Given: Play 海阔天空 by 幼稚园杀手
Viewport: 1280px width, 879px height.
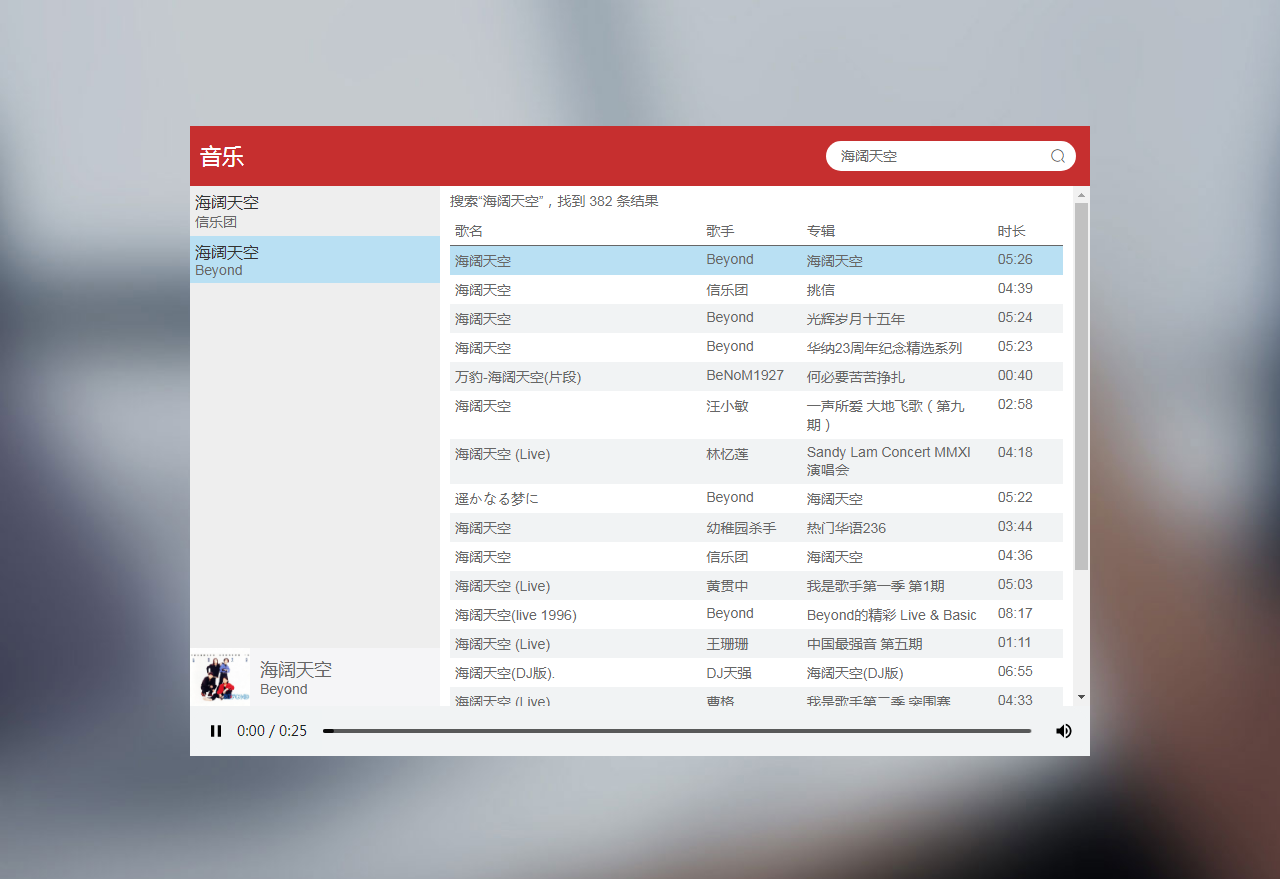Looking at the screenshot, I should (x=483, y=528).
